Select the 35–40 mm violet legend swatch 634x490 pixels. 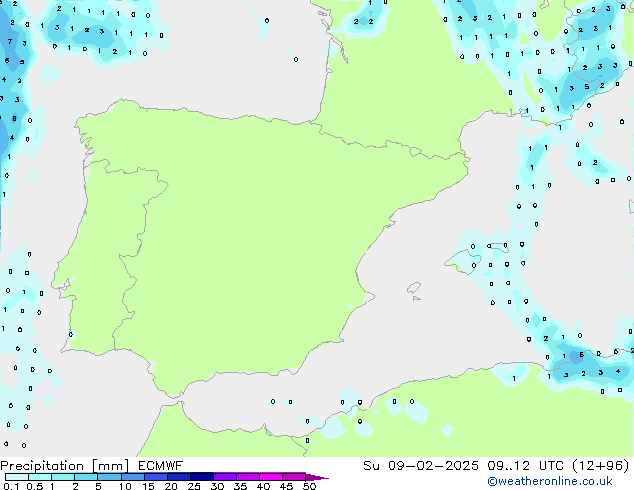tap(248, 477)
